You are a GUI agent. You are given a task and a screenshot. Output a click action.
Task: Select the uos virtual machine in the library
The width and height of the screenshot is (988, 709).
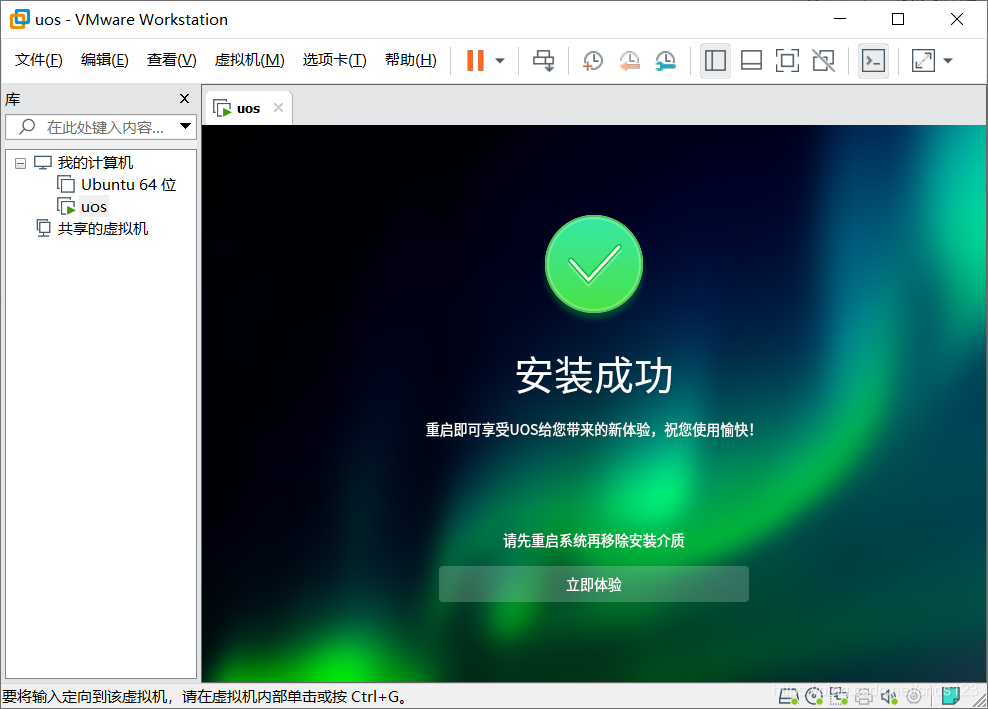pos(94,207)
